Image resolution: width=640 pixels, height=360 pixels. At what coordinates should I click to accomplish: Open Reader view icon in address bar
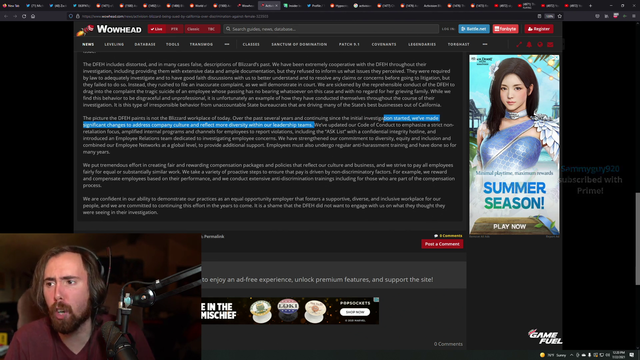[539, 16]
